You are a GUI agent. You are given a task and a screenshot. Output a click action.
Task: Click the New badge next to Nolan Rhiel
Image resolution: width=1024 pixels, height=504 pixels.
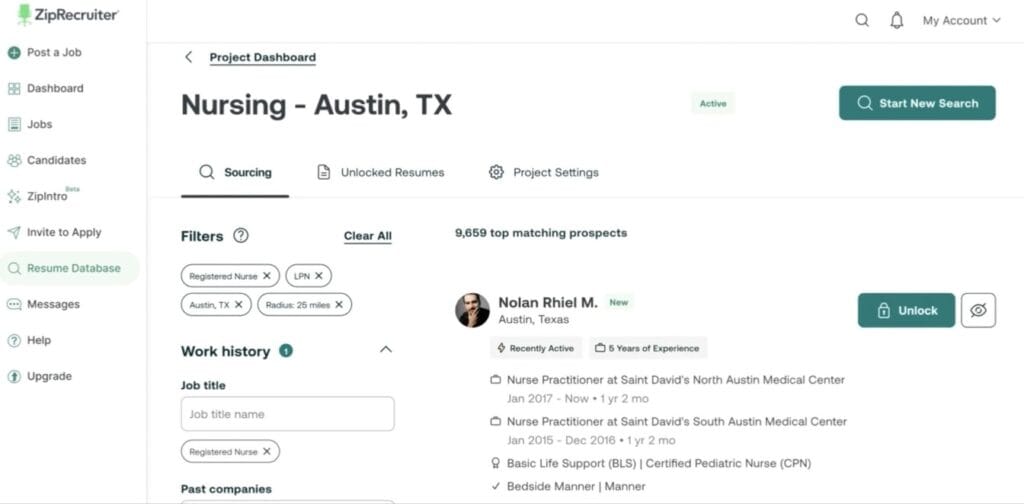(x=618, y=302)
